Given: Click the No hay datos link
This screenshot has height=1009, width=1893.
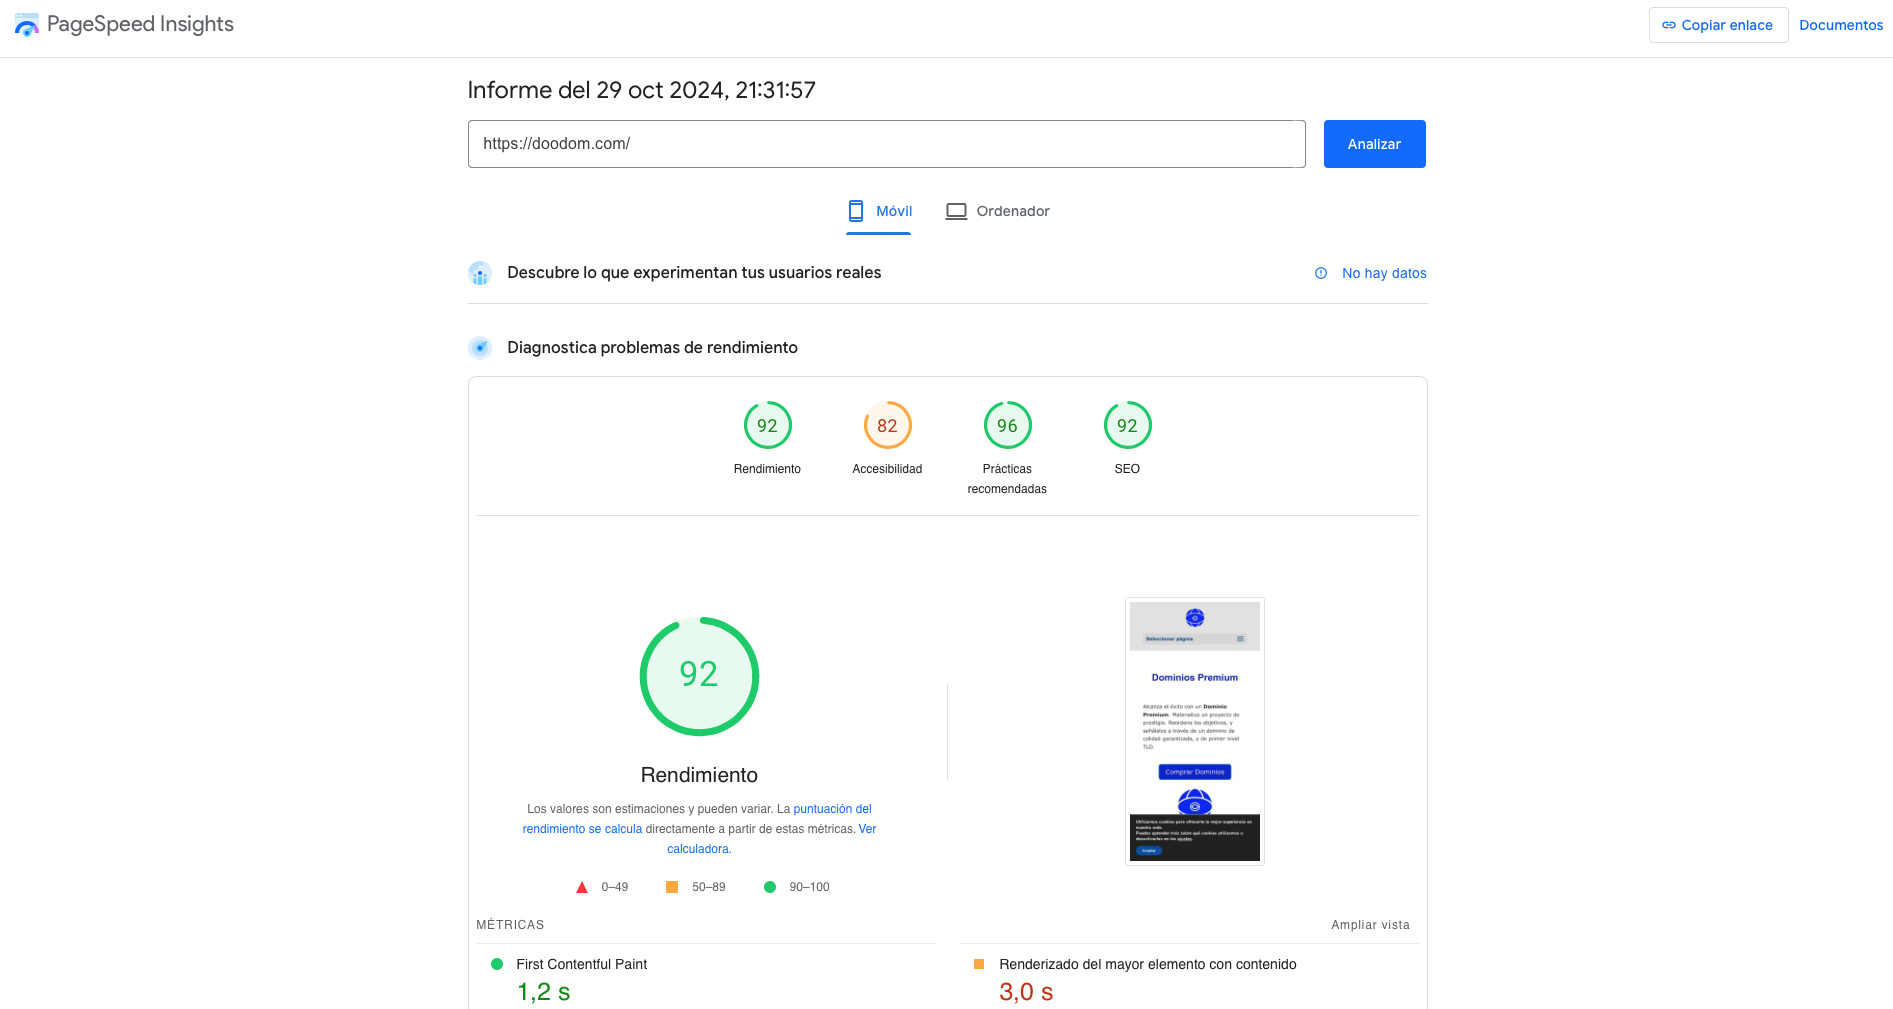Looking at the screenshot, I should (1384, 273).
